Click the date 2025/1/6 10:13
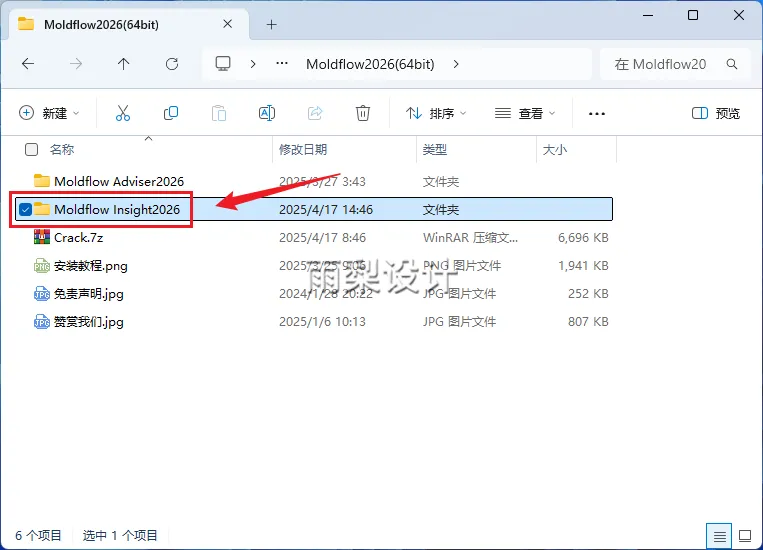 pos(322,322)
